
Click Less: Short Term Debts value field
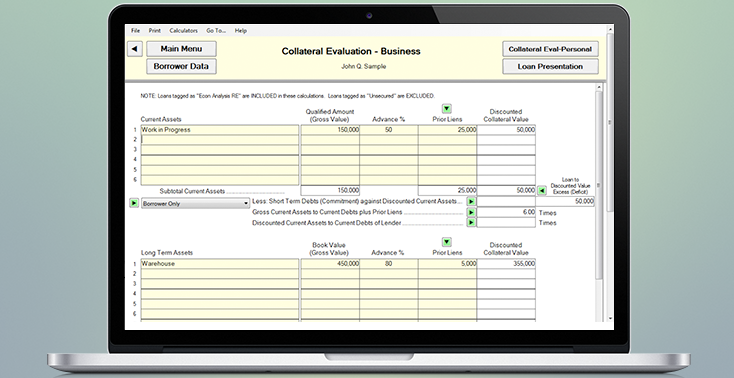506,201
